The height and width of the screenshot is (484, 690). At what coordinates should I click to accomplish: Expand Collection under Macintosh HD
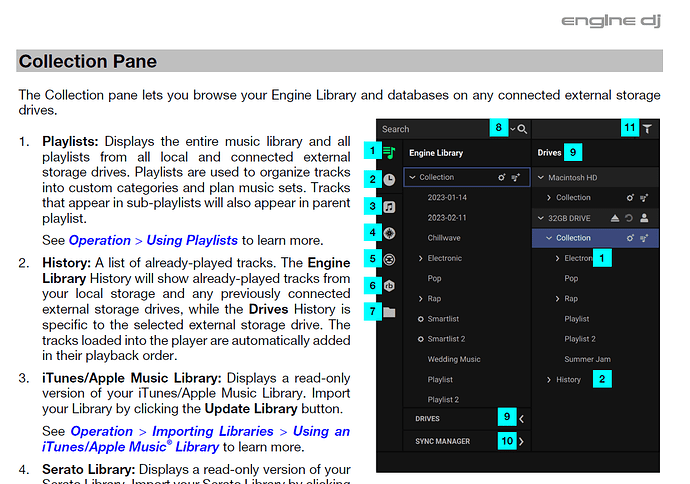coord(549,198)
